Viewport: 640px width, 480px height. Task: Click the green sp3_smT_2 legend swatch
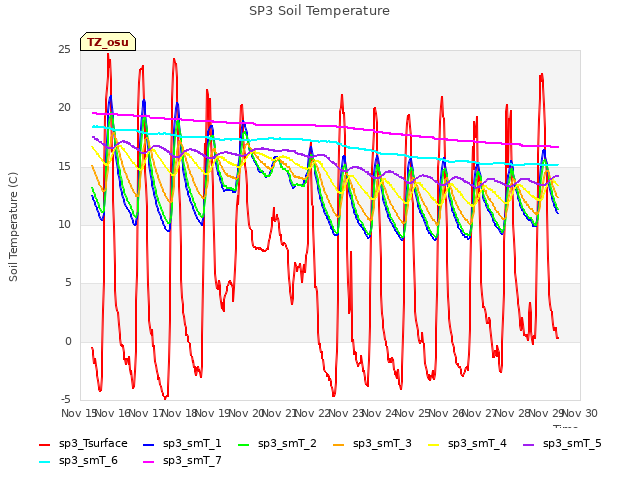tap(243, 444)
